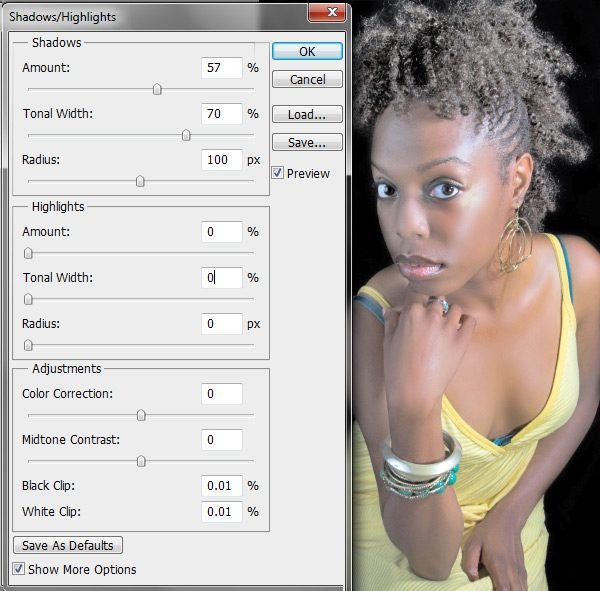Image resolution: width=600 pixels, height=591 pixels.
Task: Click the Midtone Contrast slider handle
Action: pyautogui.click(x=141, y=461)
